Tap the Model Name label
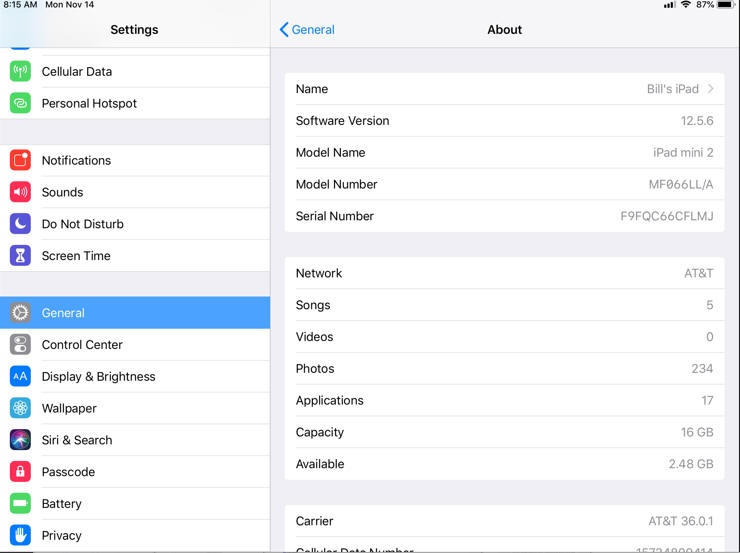This screenshot has height=553, width=740. [x=330, y=152]
